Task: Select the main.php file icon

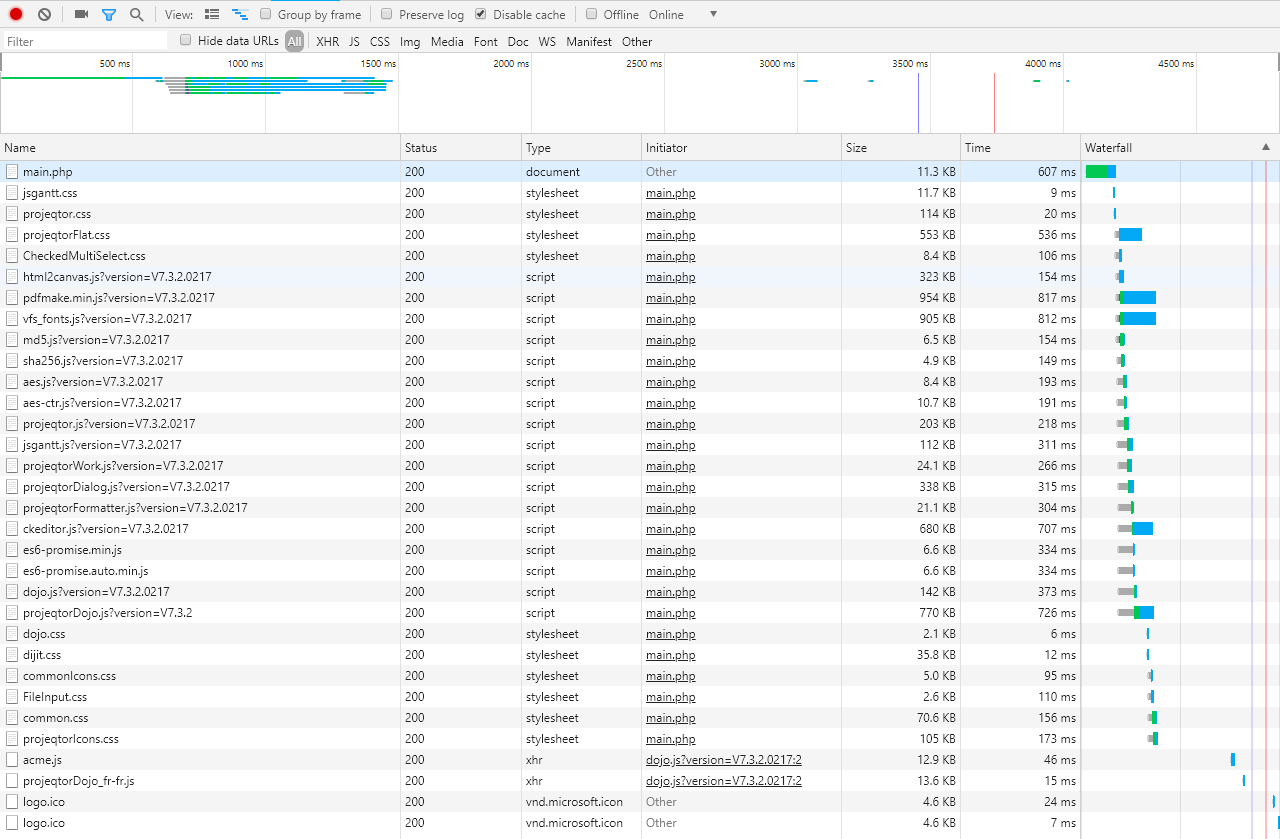Action: 12,172
